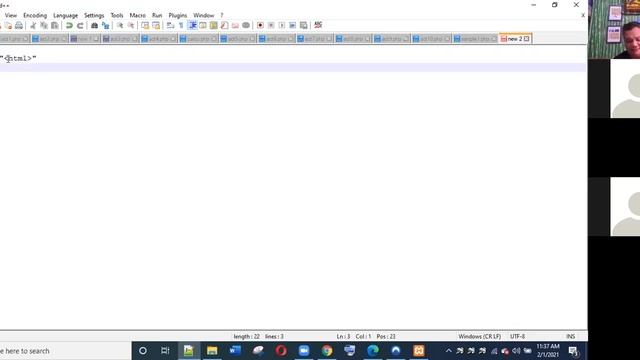Open the Macro menu
The height and width of the screenshot is (360, 640).
click(138, 15)
